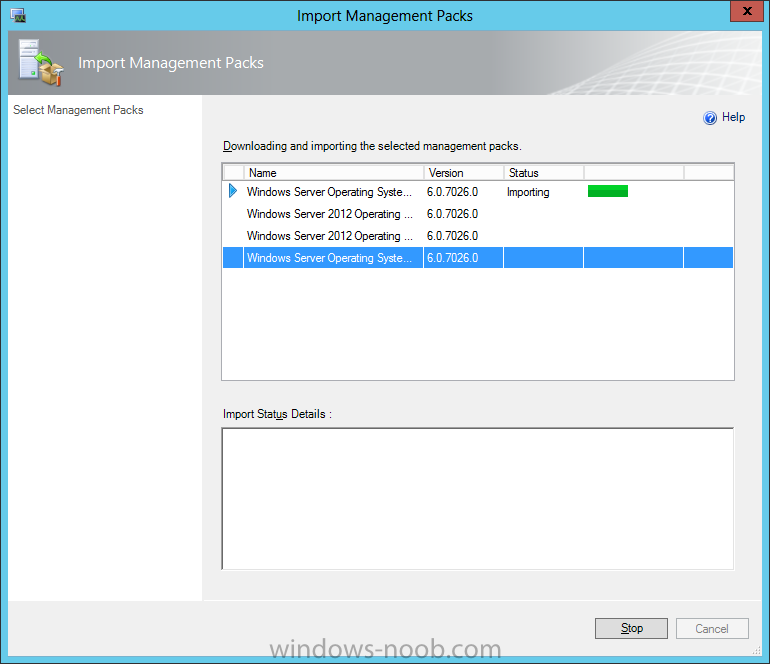Image resolution: width=770 pixels, height=664 pixels.
Task: Click version 6.0.7026.0 of the importing row
Action: pyautogui.click(x=452, y=192)
